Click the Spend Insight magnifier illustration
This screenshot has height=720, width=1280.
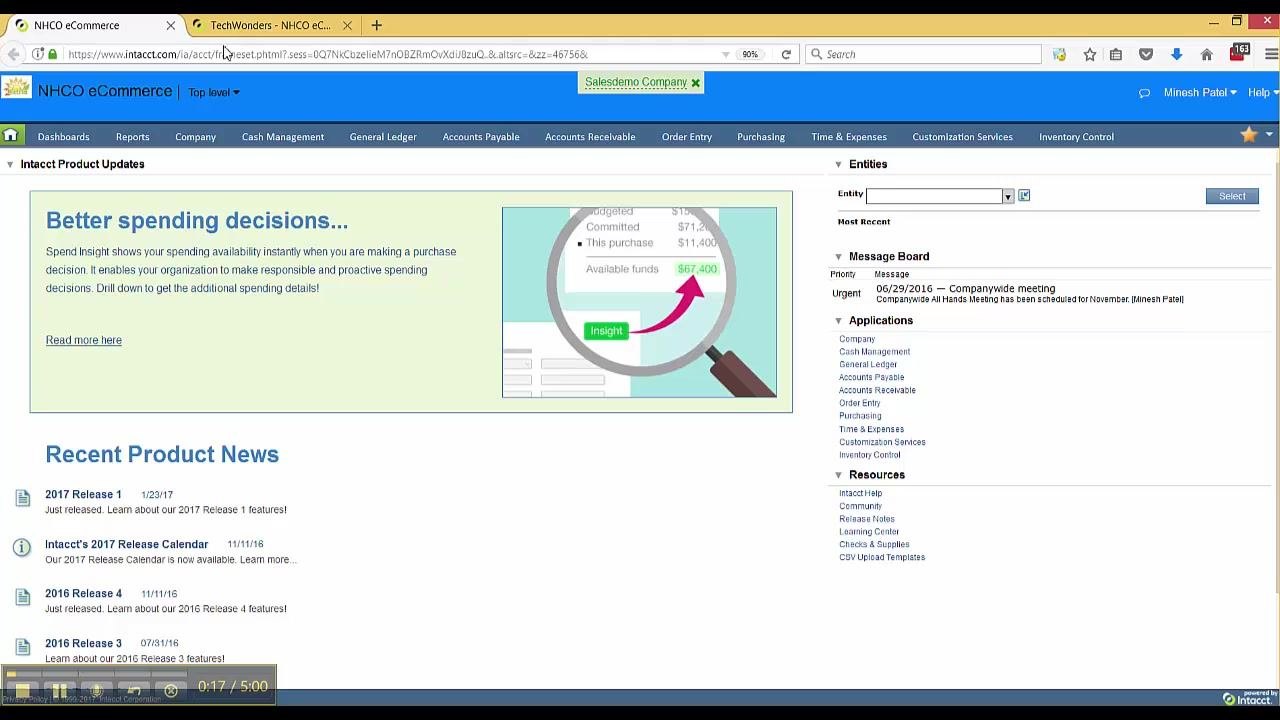click(x=639, y=302)
